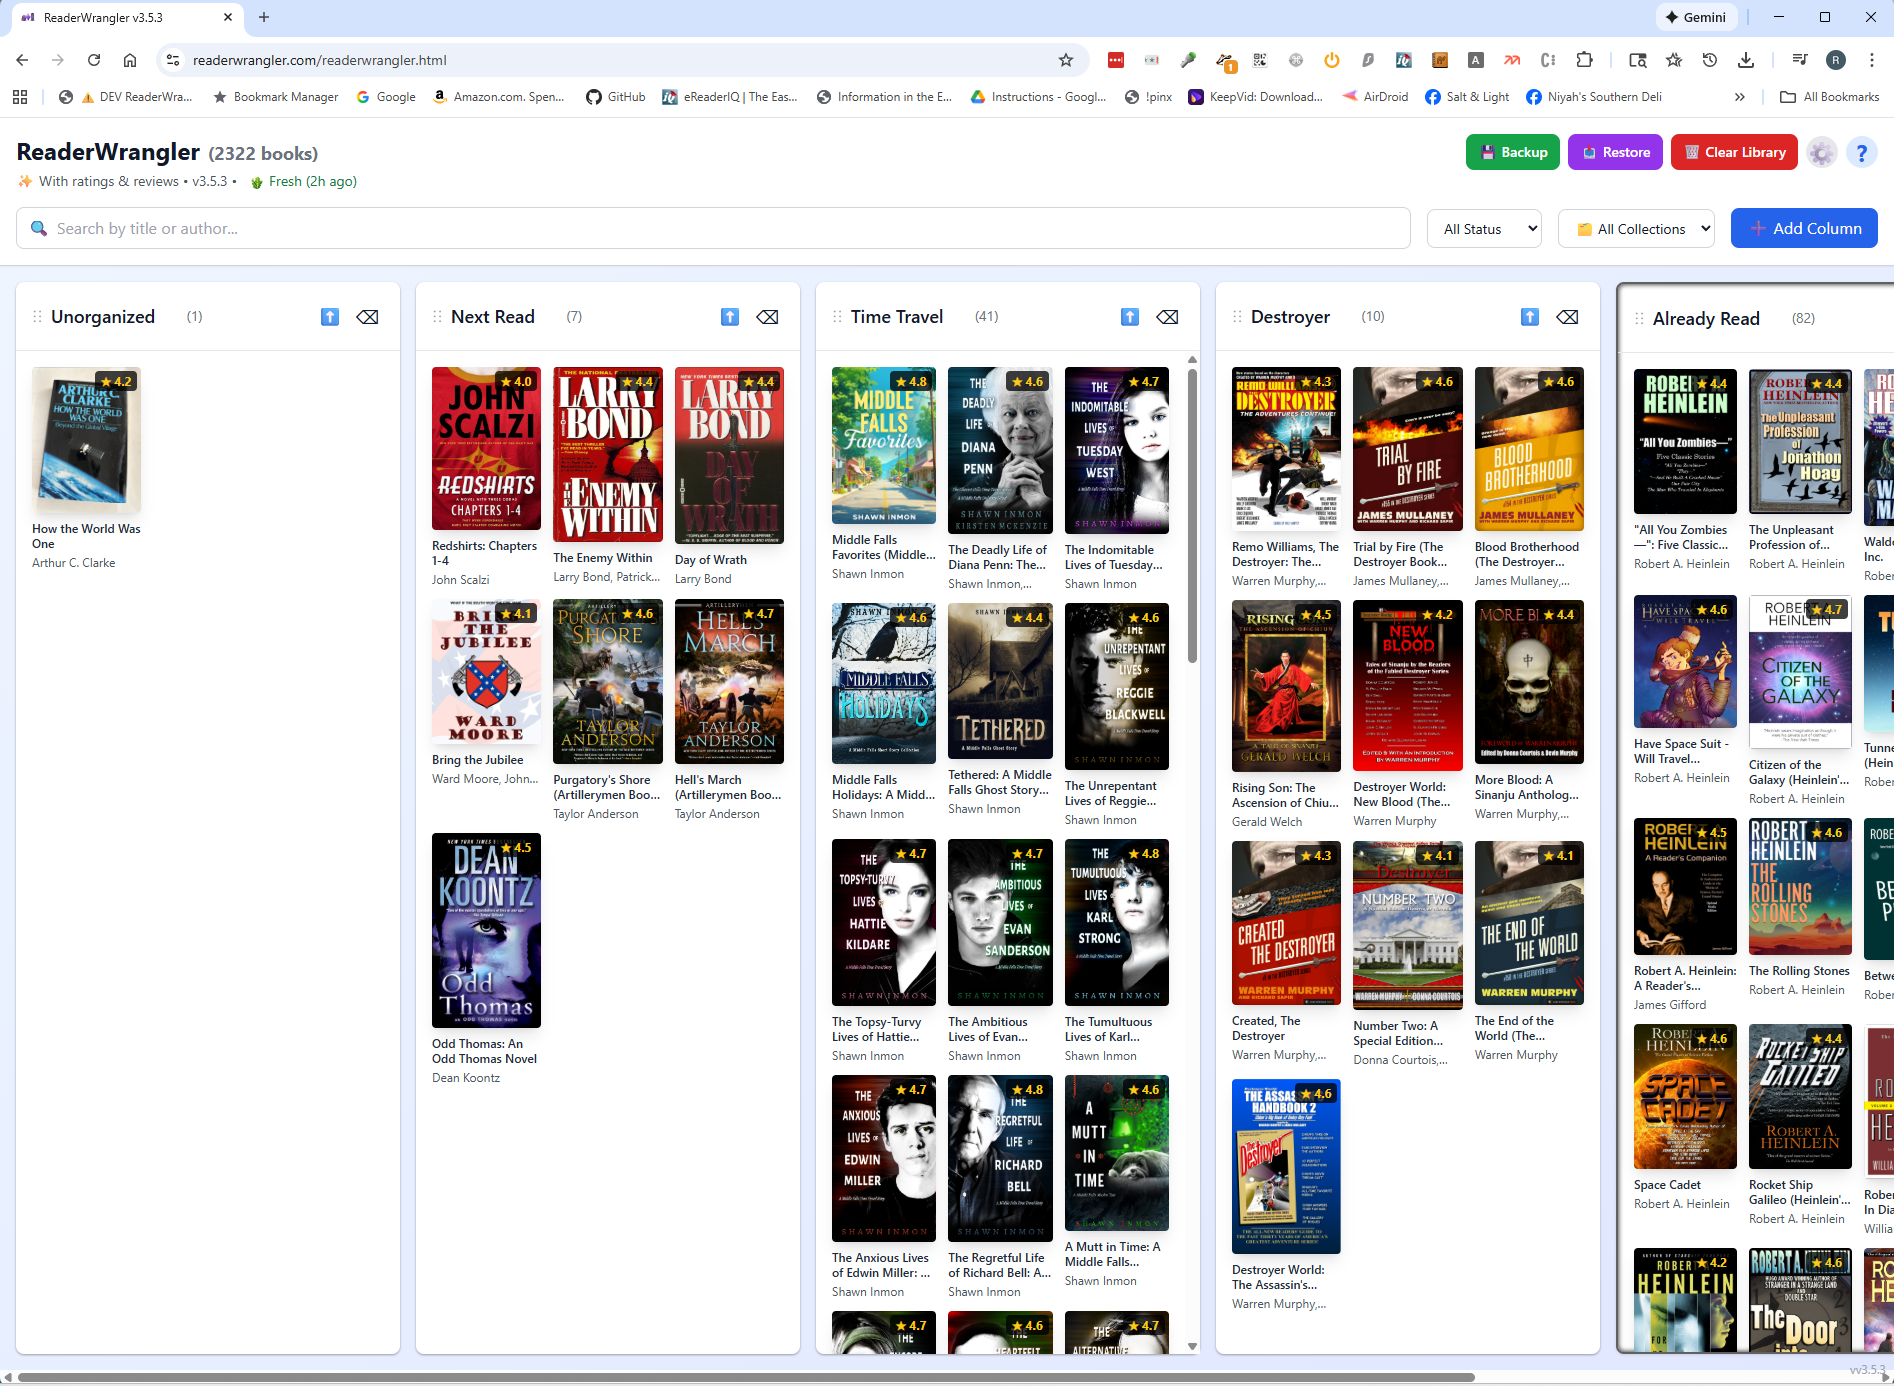Expand the bookmarks bar overflow chevron

pyautogui.click(x=1740, y=96)
